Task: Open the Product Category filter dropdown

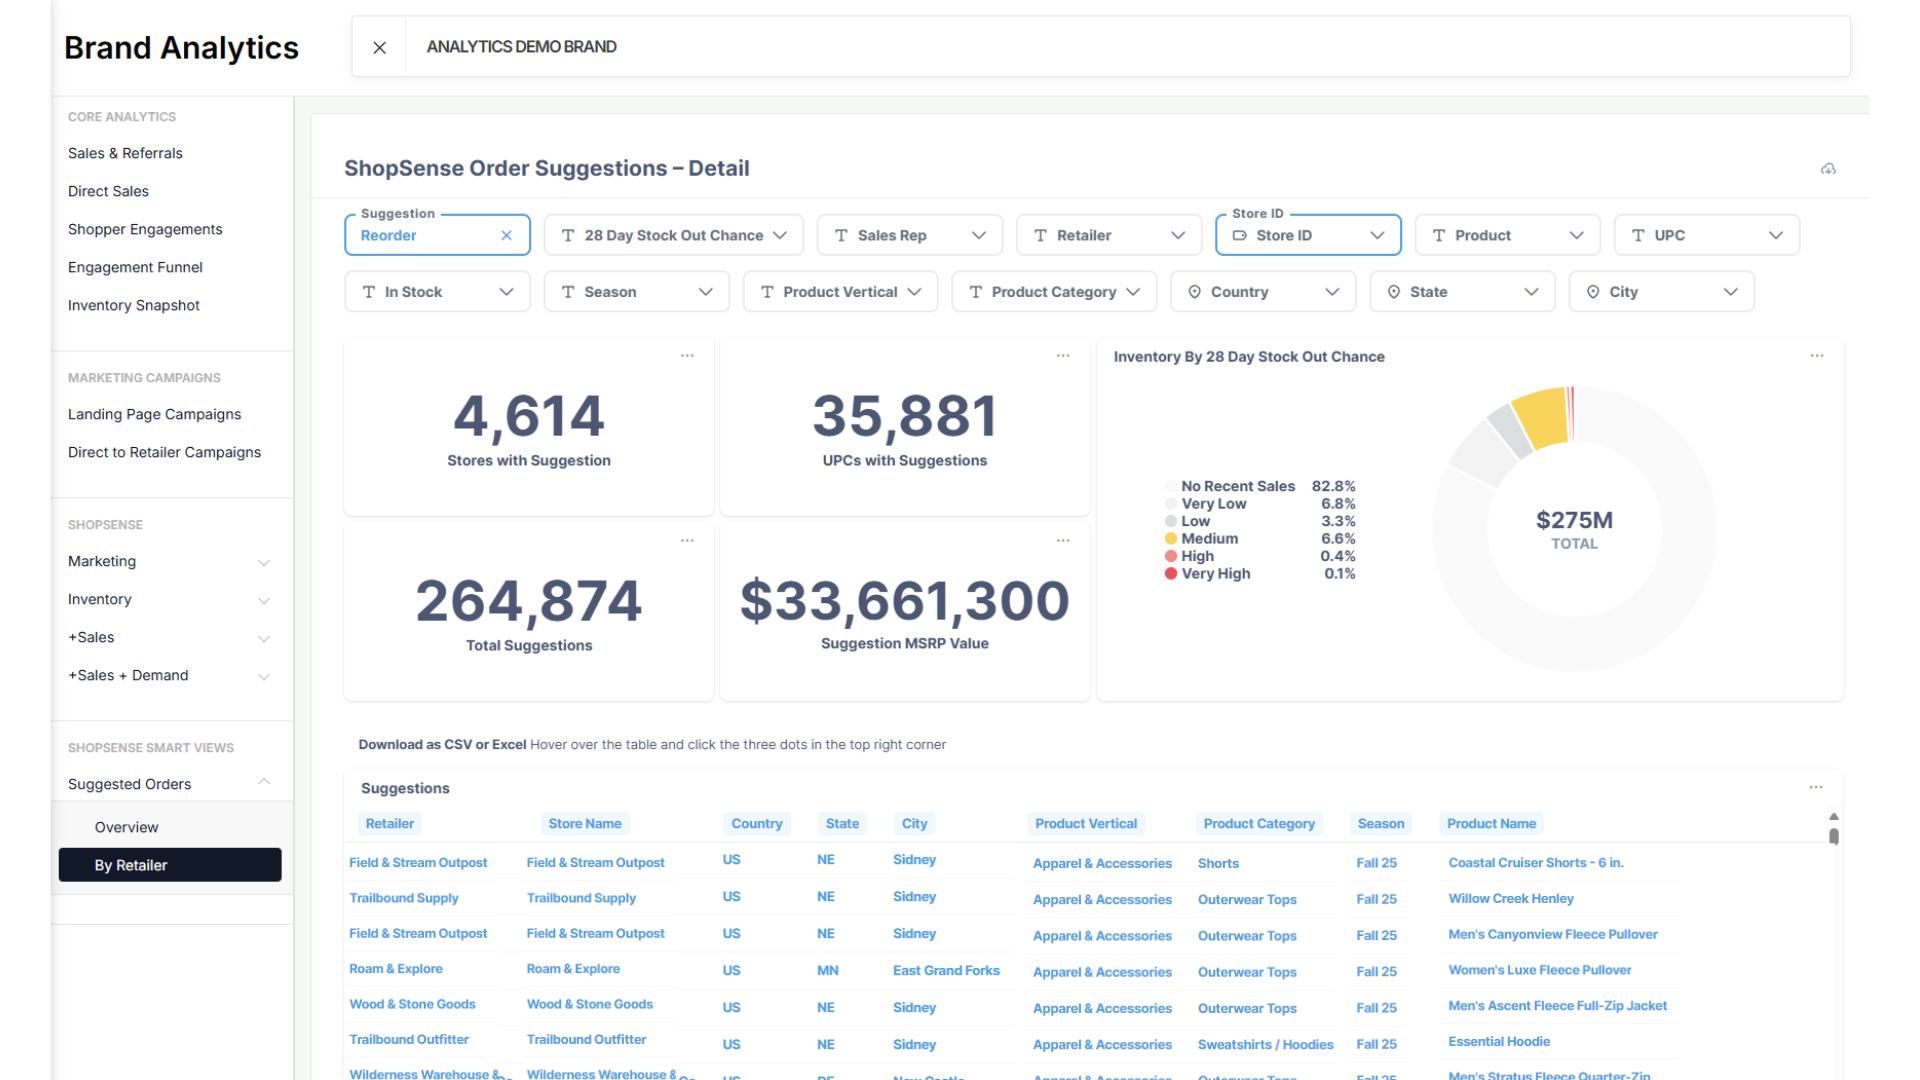Action: [1054, 292]
